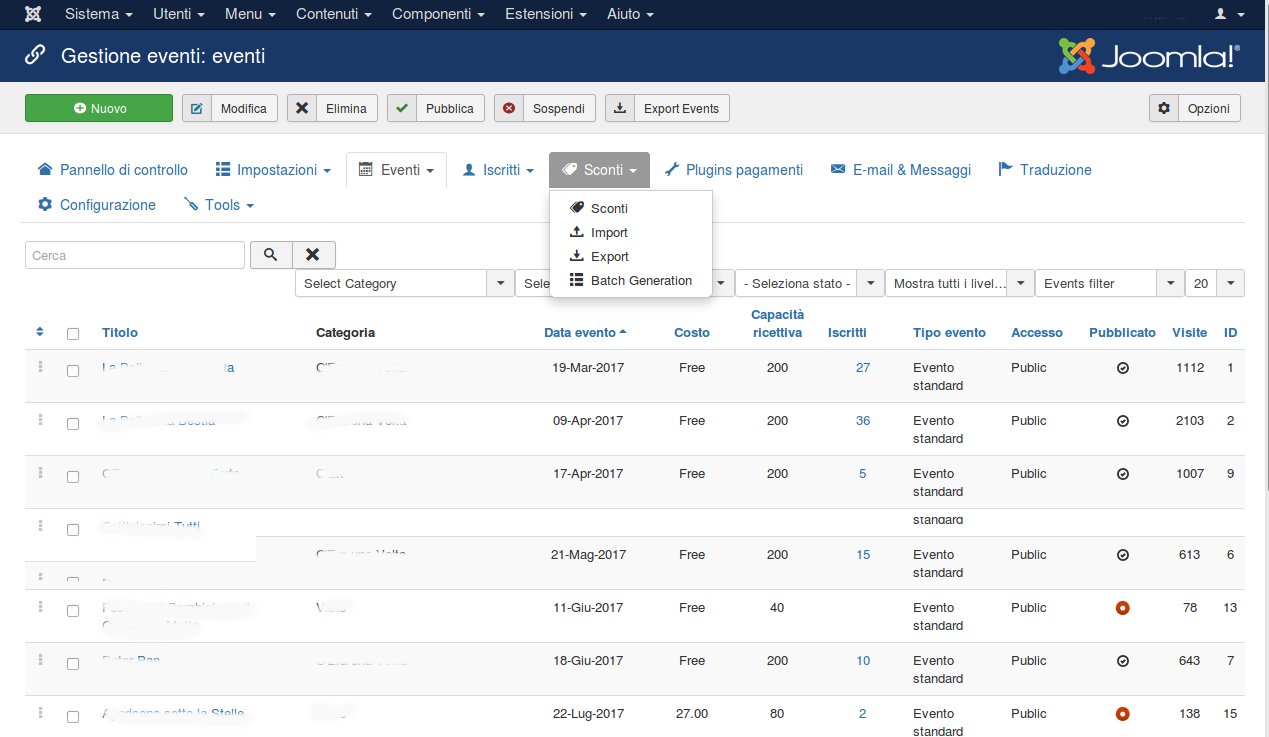Click the unpublished red icon for event ID 13
The width and height of the screenshot is (1269, 737).
(x=1122, y=608)
